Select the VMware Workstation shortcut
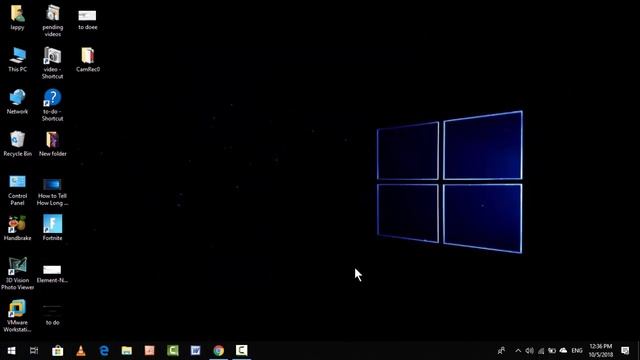The width and height of the screenshot is (640, 360). [x=17, y=309]
